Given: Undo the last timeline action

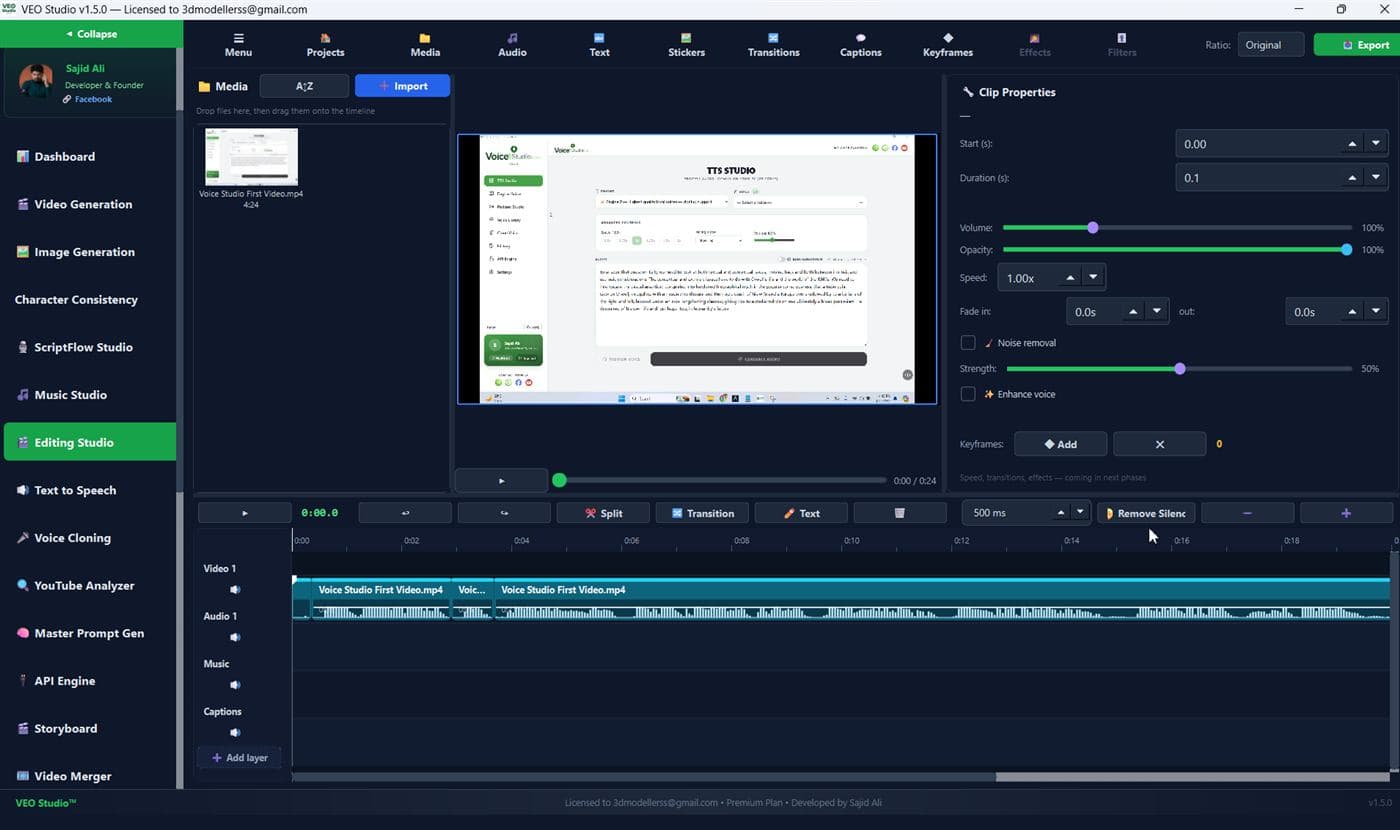Looking at the screenshot, I should click(x=405, y=513).
